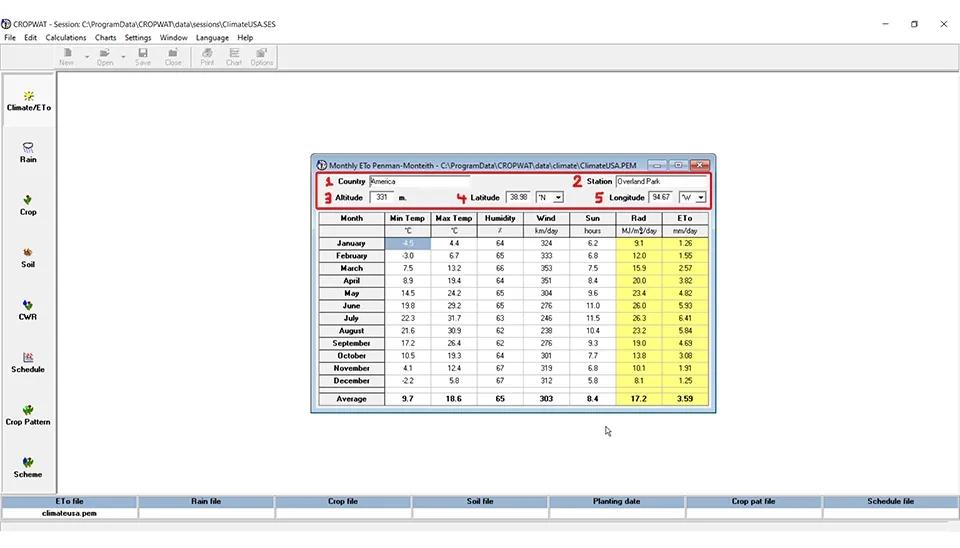Screen dimensions: 960x548
Task: Select January Min Temp cell
Action: coord(408,243)
